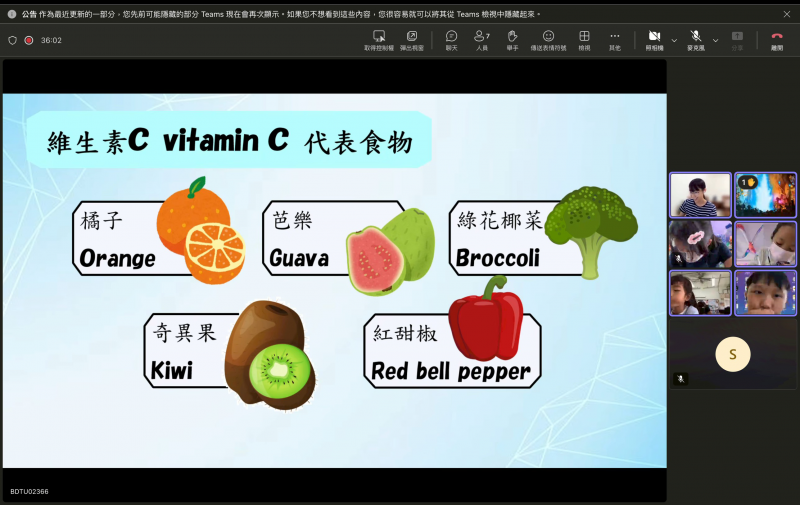The image size is (800, 505).
Task: Show the people (人員) list
Action: (482, 40)
